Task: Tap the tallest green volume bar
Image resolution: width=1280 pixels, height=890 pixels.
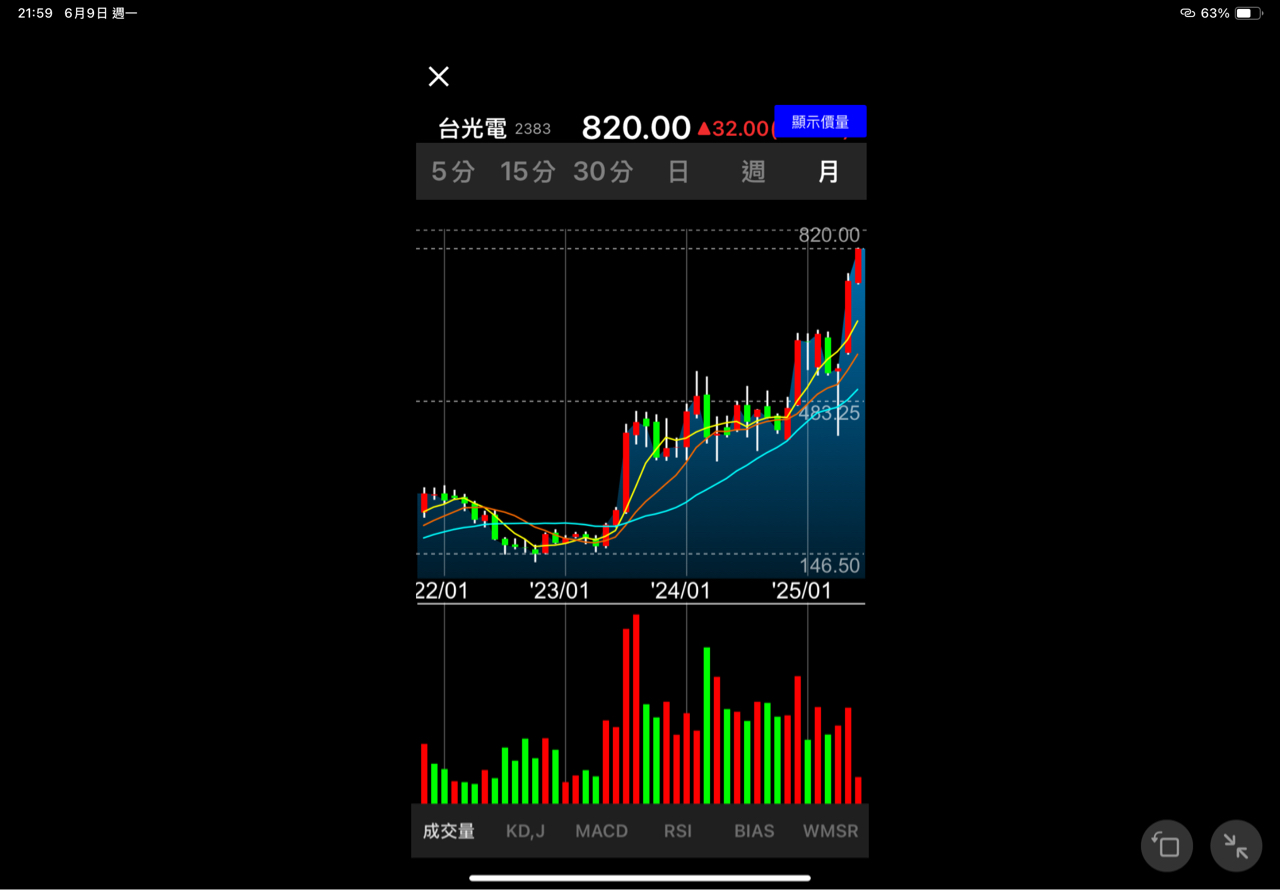Action: point(707,726)
